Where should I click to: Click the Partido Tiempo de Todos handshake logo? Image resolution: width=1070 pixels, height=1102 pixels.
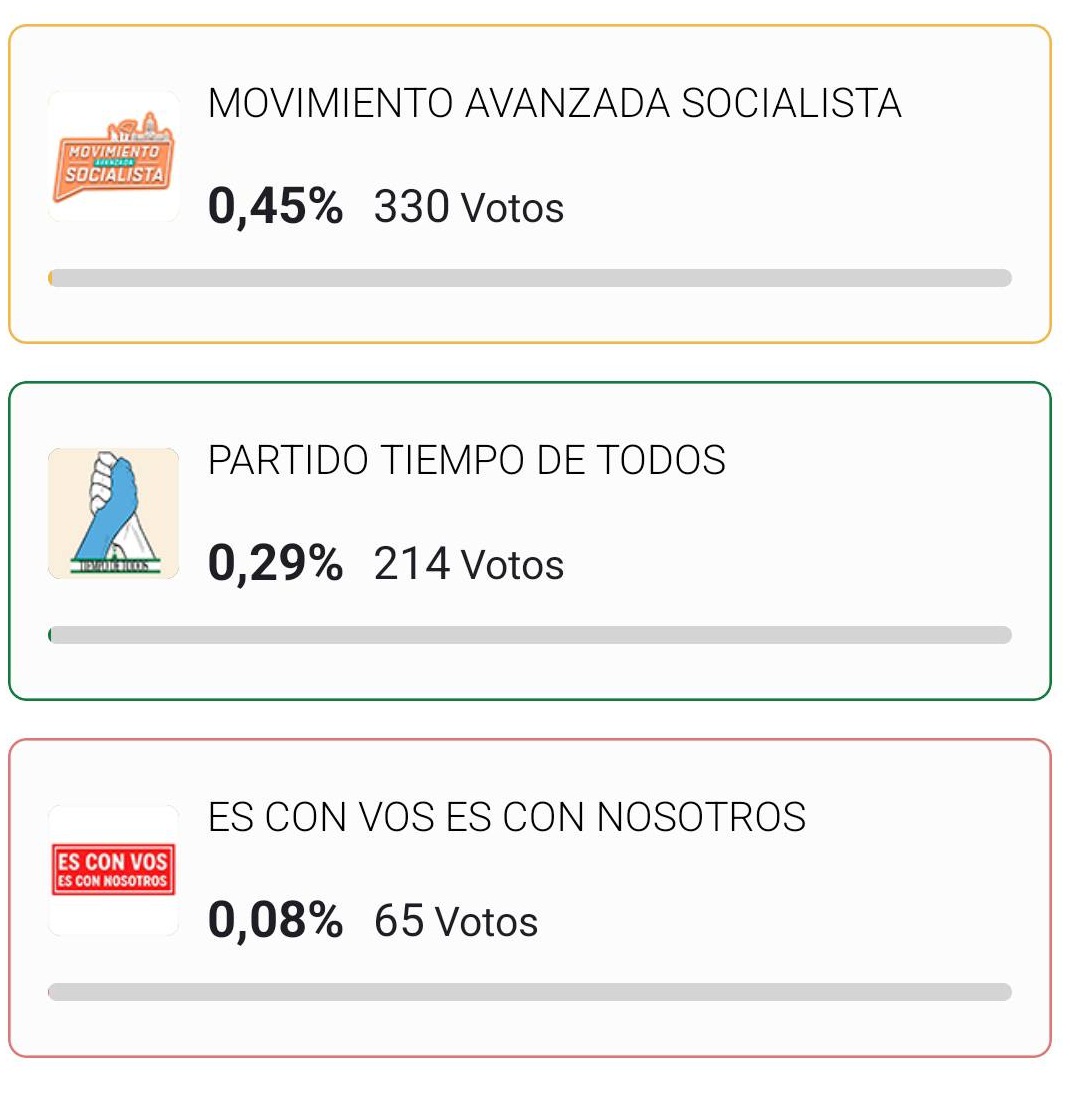[113, 513]
